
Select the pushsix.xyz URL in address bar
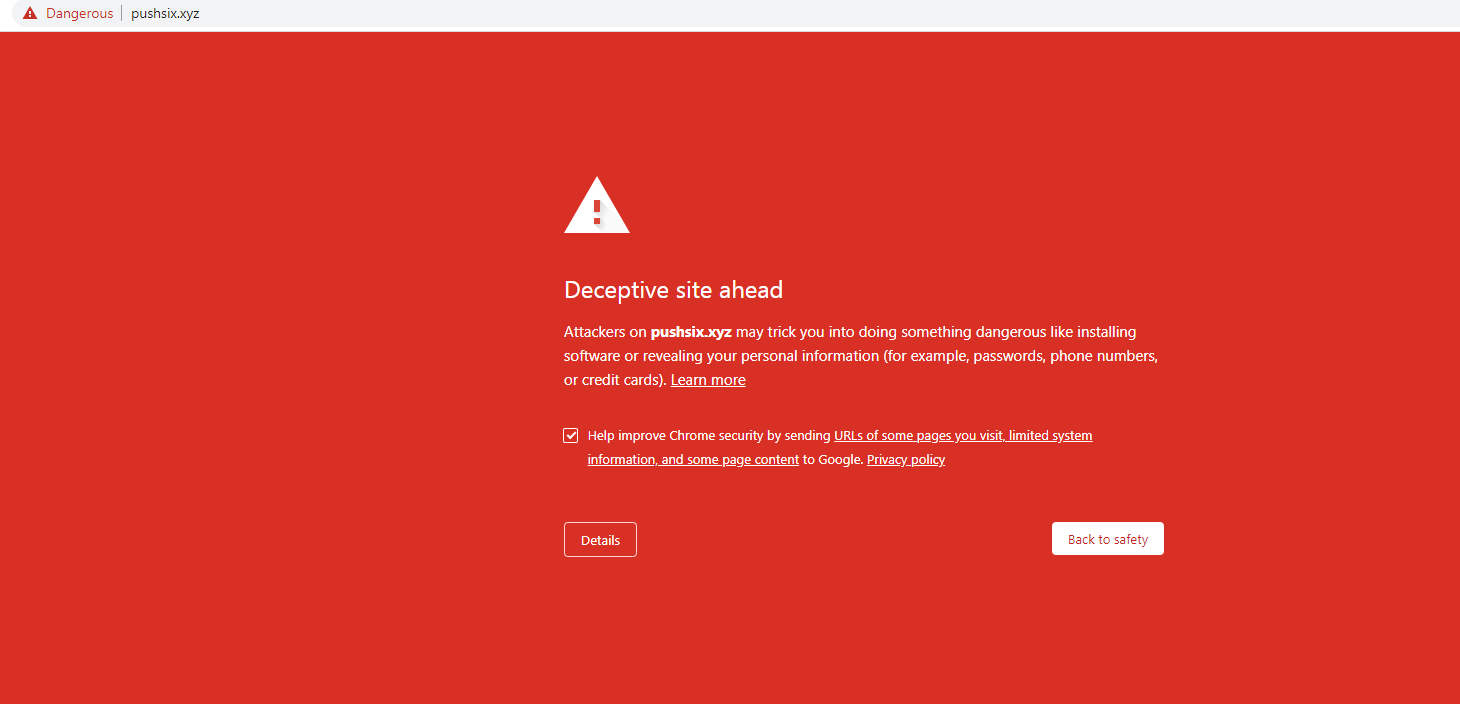coord(165,14)
